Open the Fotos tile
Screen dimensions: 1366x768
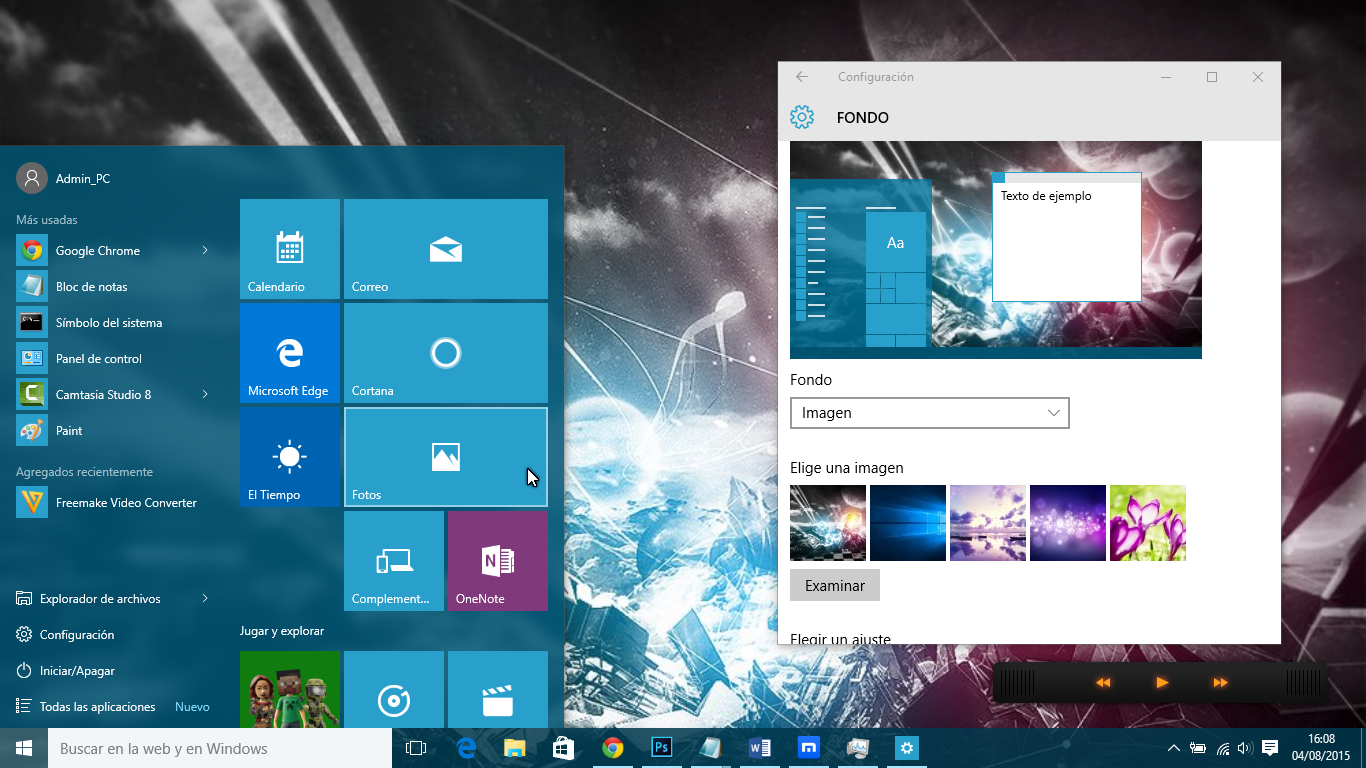445,456
